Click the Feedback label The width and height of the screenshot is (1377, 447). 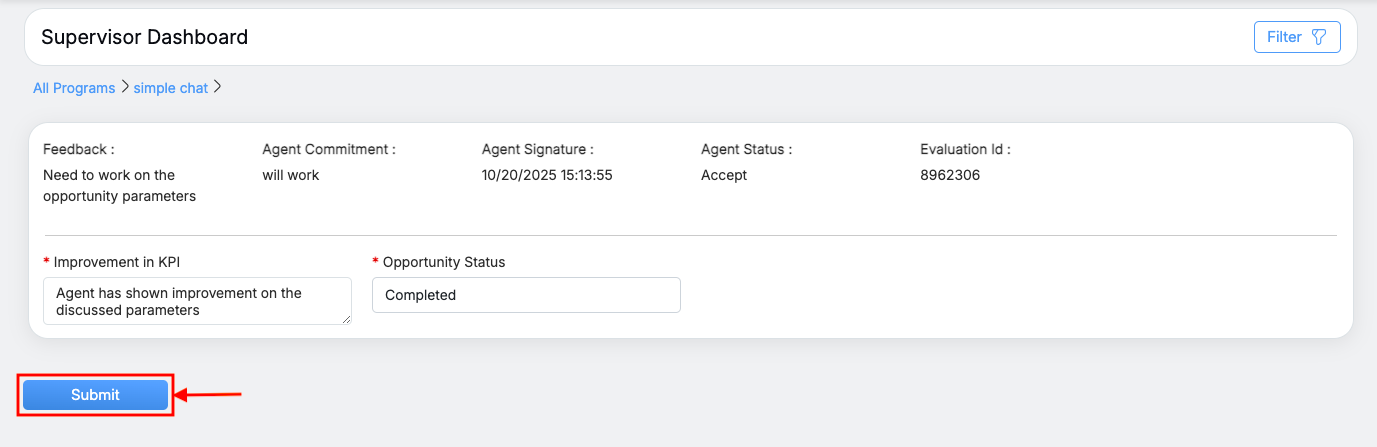79,149
